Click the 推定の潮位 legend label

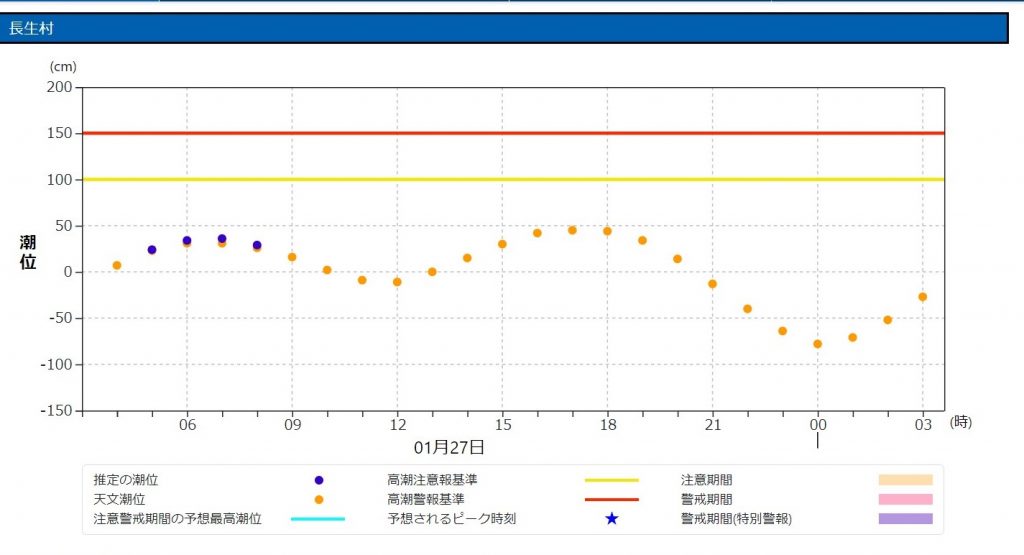[x=125, y=480]
